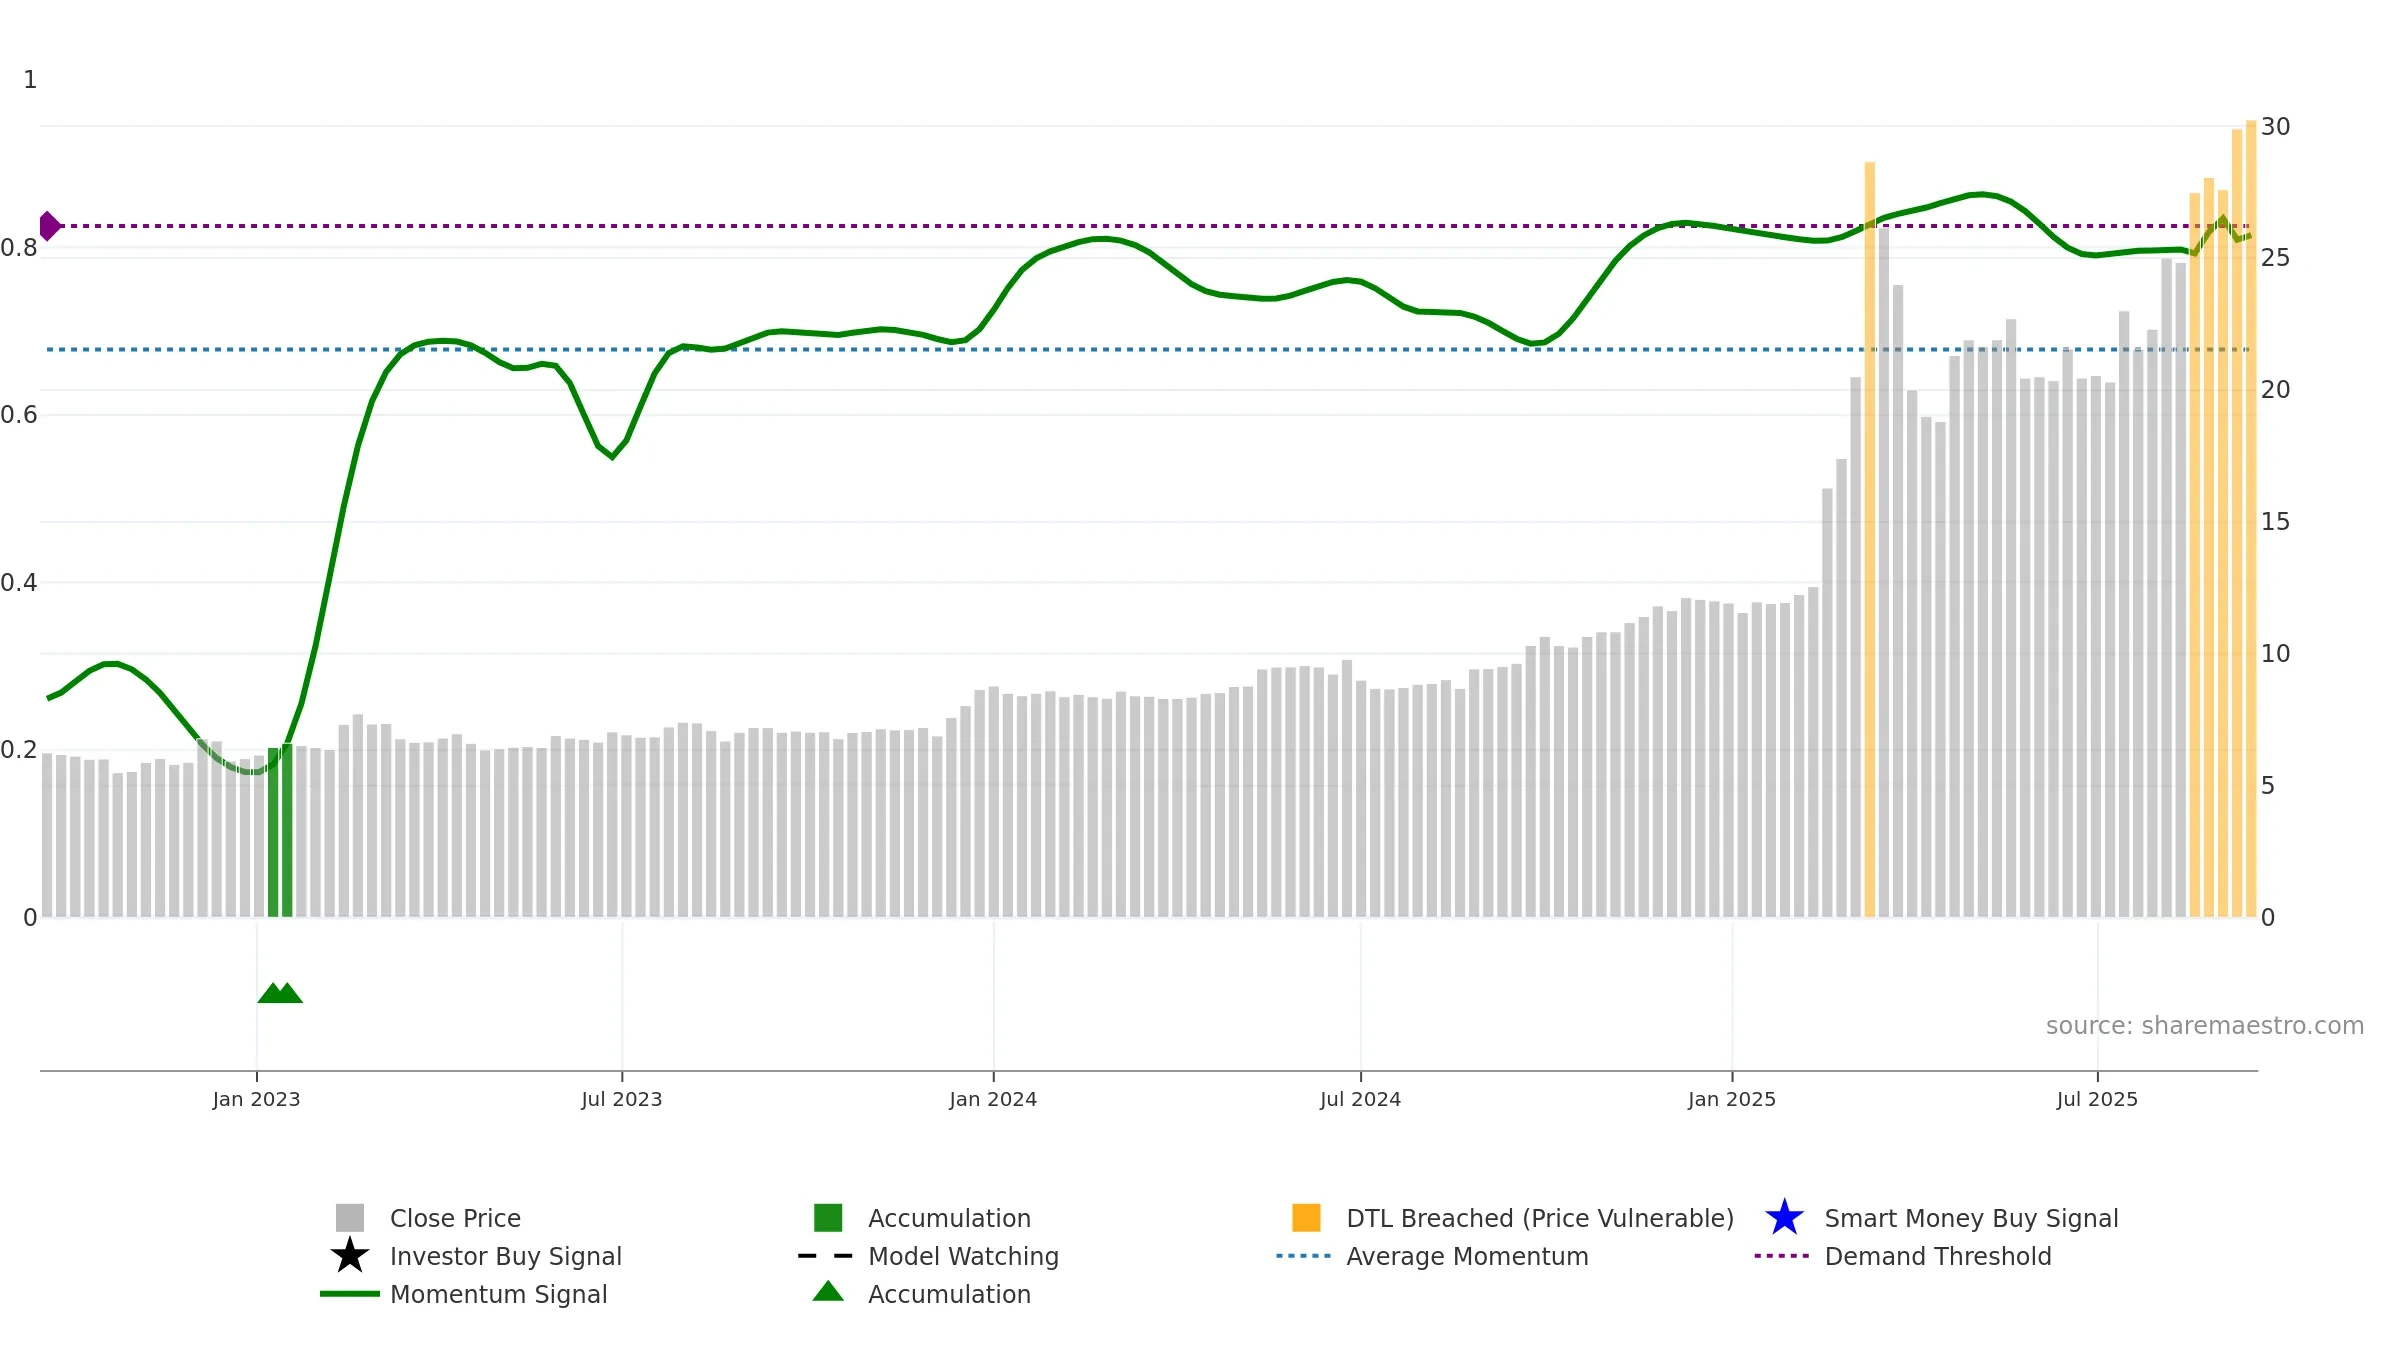
Task: Toggle the Close Price legend label
Action: 455,1218
